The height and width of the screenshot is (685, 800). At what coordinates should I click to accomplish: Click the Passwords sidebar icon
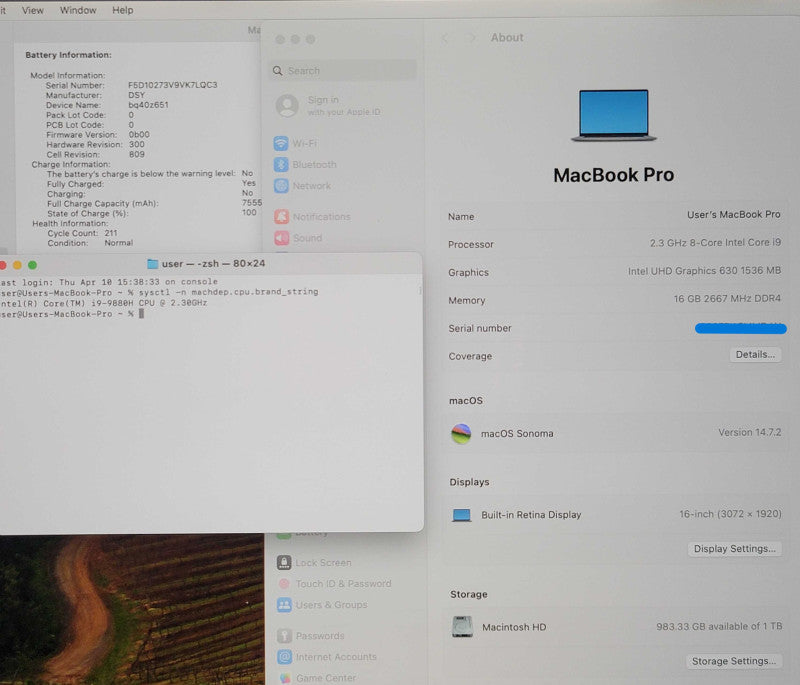pyautogui.click(x=284, y=636)
